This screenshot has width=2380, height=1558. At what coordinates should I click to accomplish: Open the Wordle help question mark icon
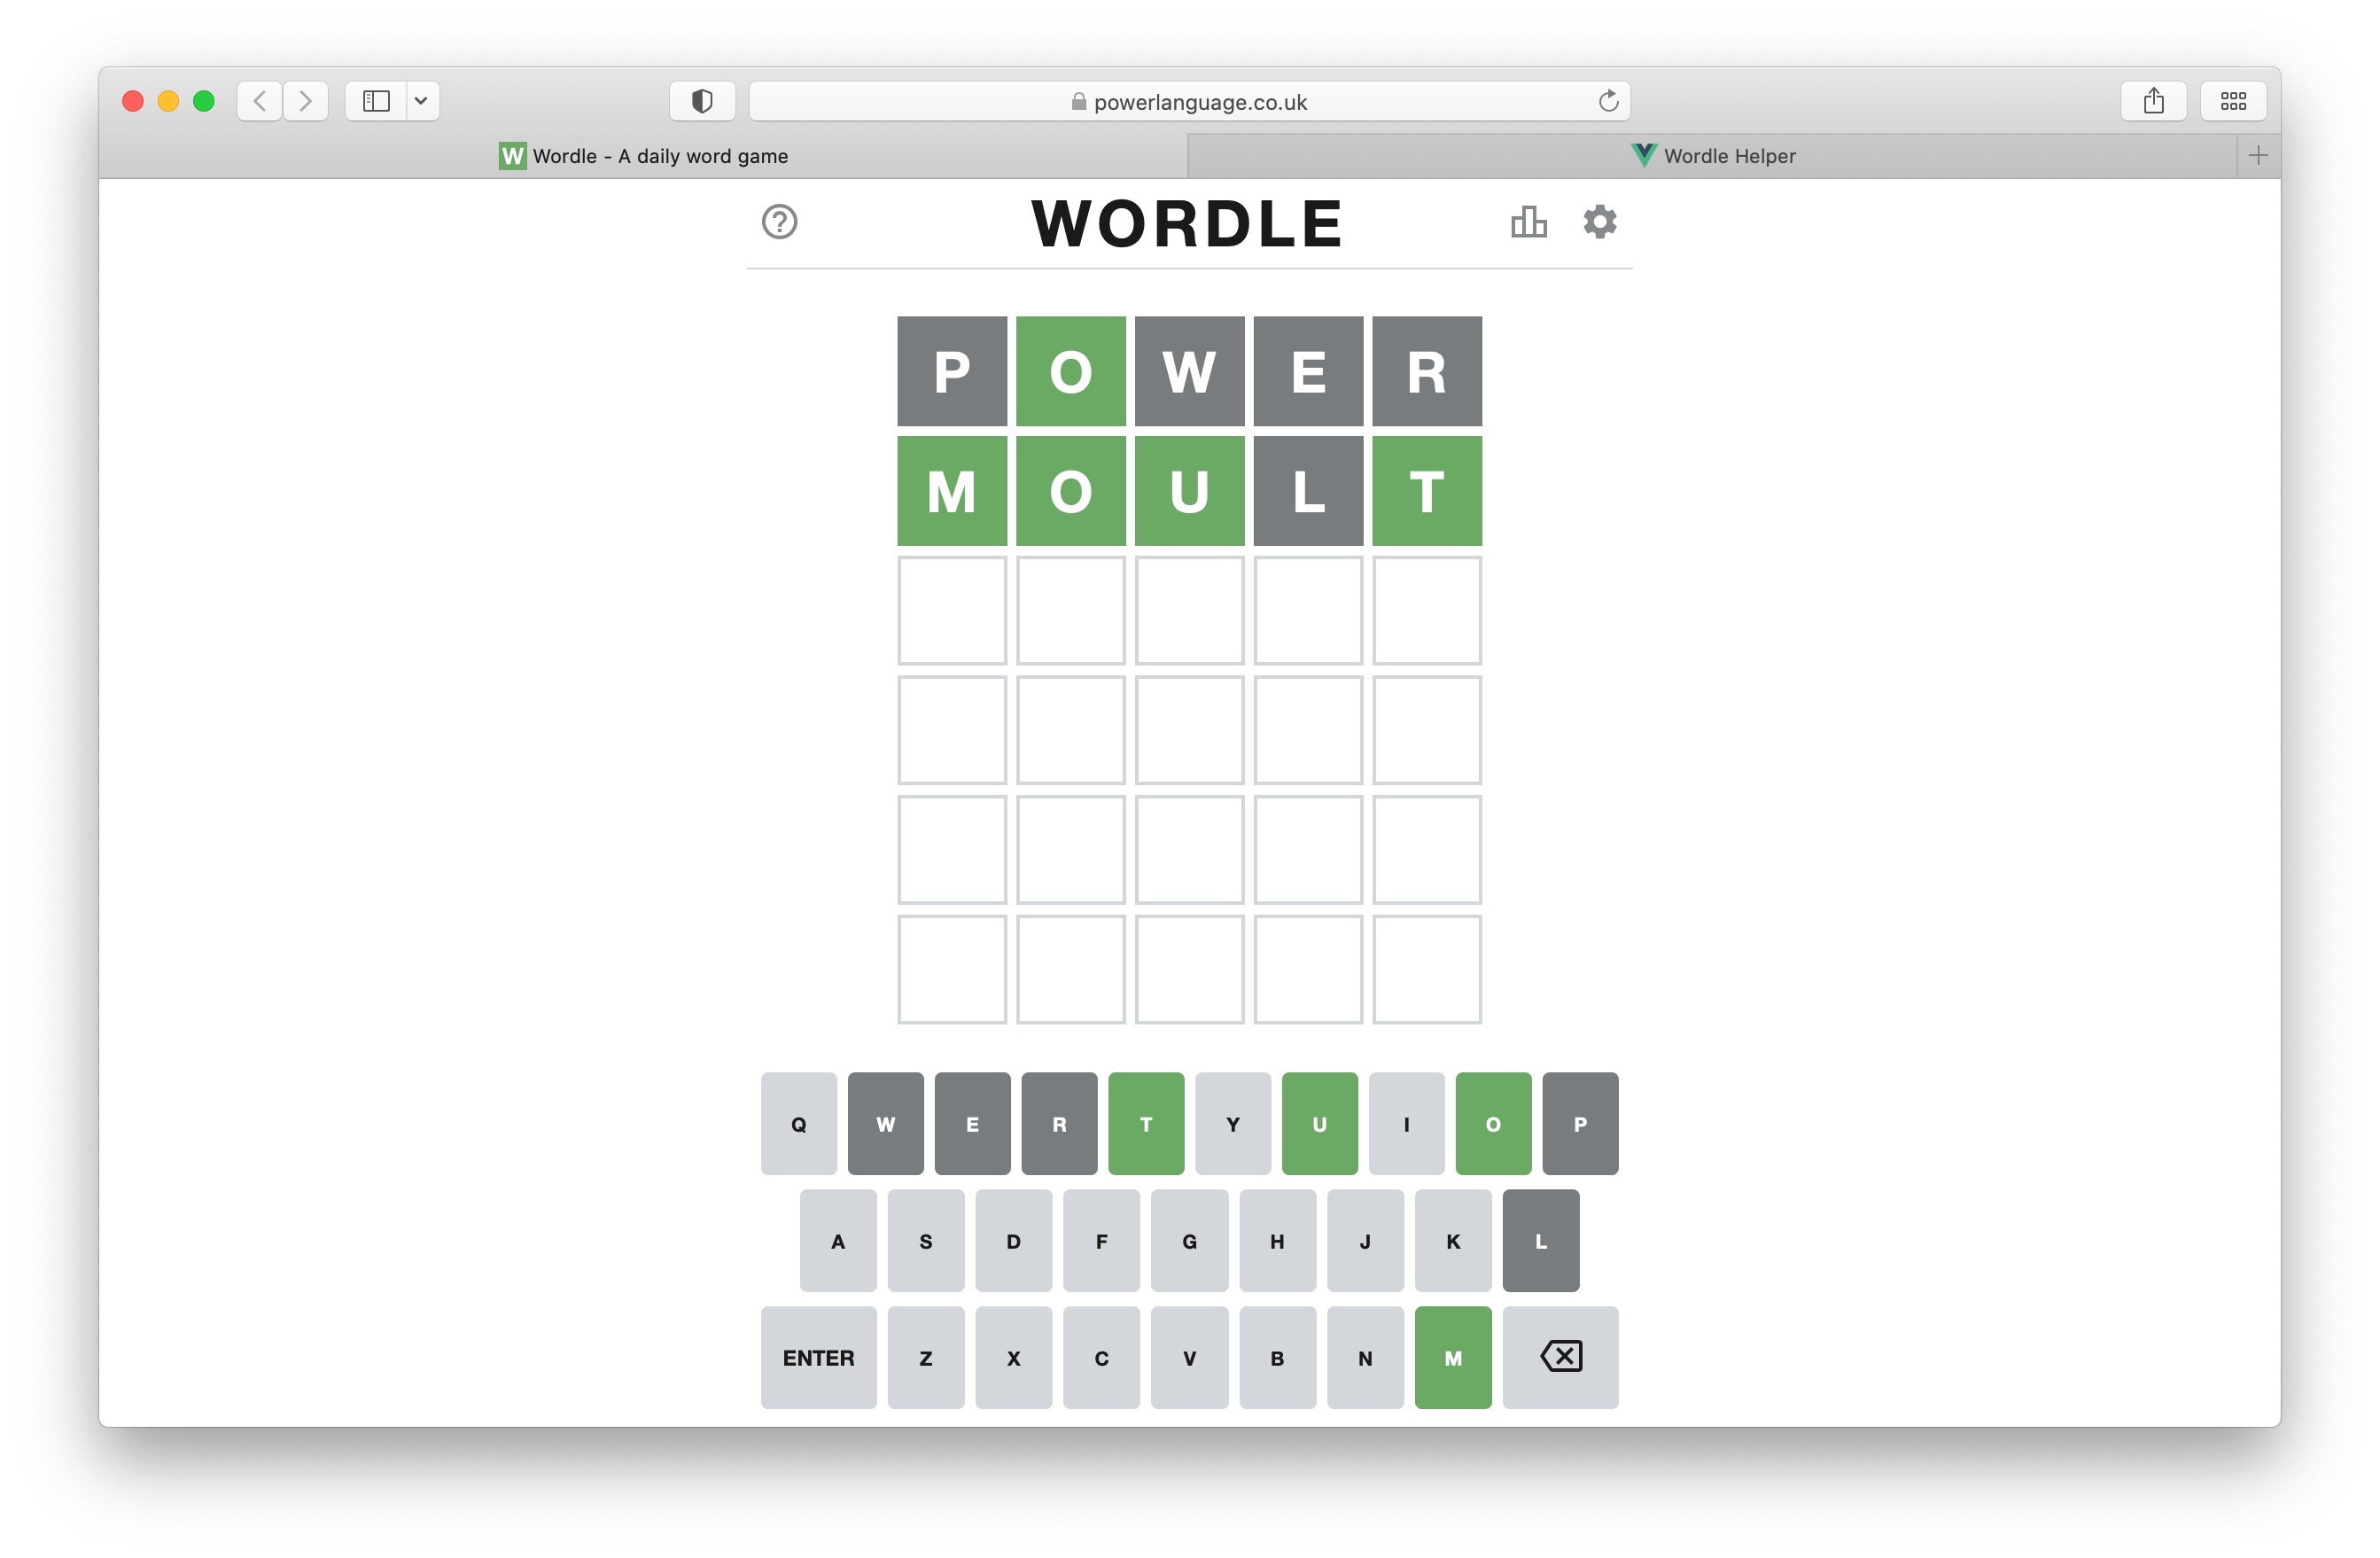click(779, 222)
